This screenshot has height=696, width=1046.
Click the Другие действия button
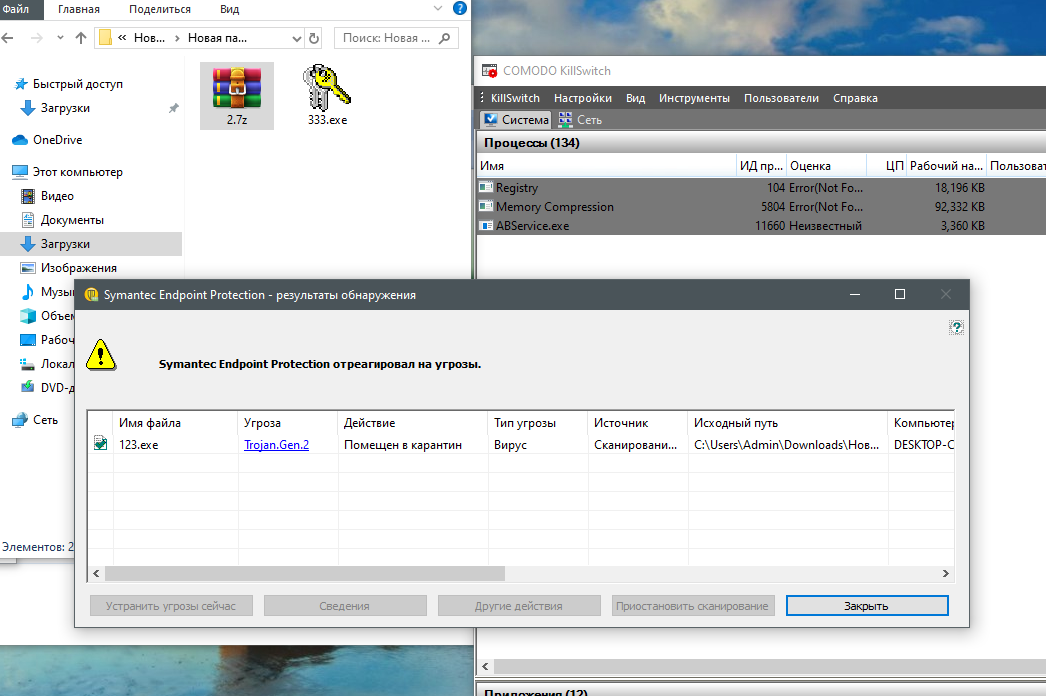point(519,605)
